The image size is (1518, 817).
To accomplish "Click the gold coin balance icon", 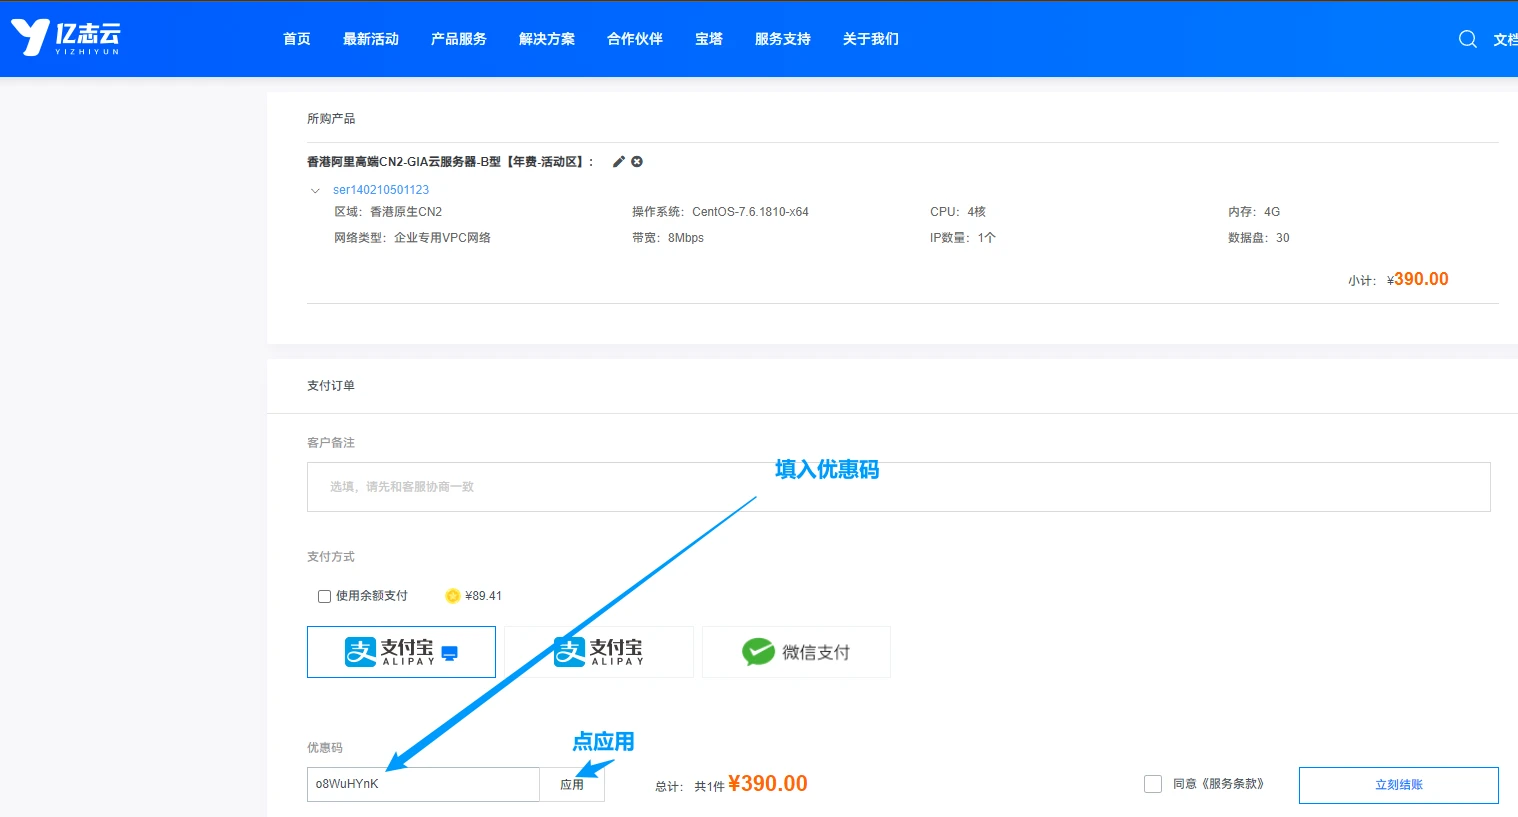I will pos(452,596).
